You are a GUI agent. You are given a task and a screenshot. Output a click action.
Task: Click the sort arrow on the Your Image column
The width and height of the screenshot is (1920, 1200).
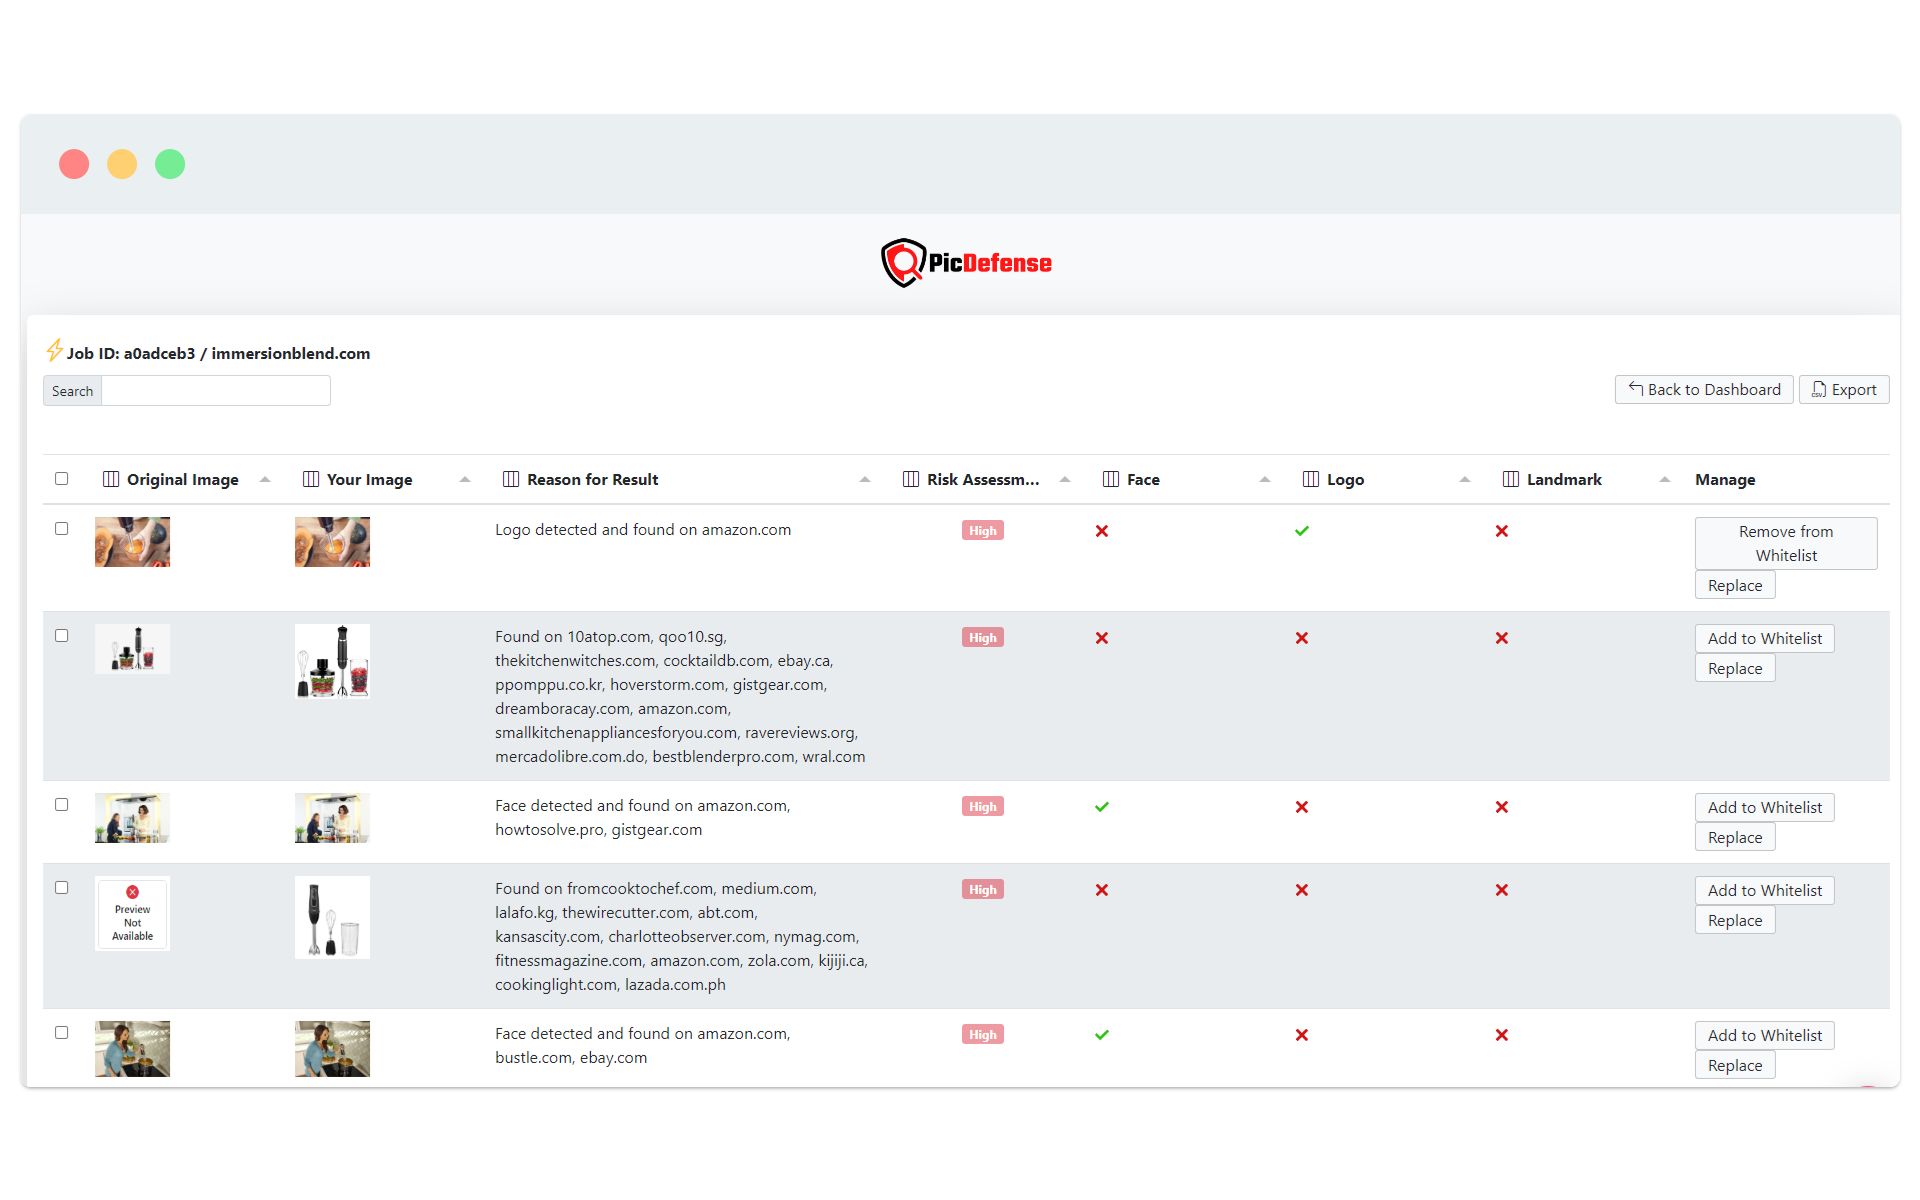click(x=465, y=480)
